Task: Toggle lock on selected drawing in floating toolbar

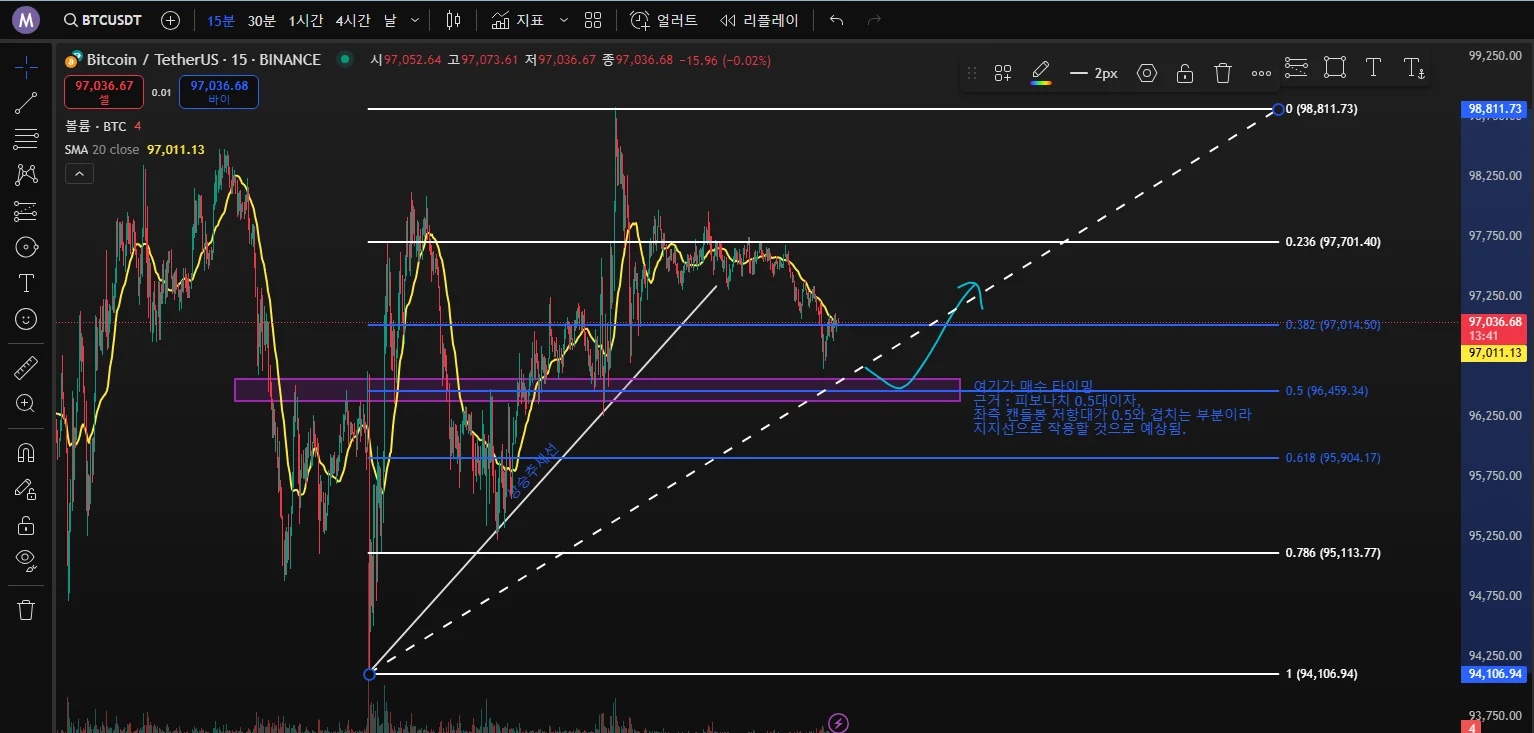Action: [x=1185, y=73]
